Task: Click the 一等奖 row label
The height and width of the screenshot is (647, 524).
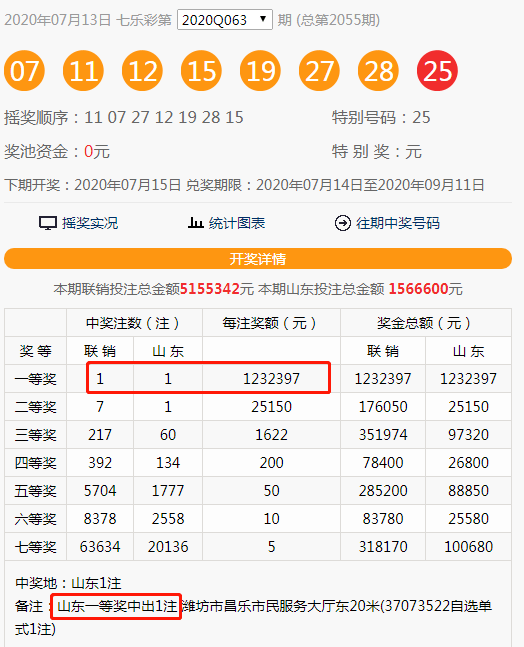Action: pyautogui.click(x=35, y=379)
